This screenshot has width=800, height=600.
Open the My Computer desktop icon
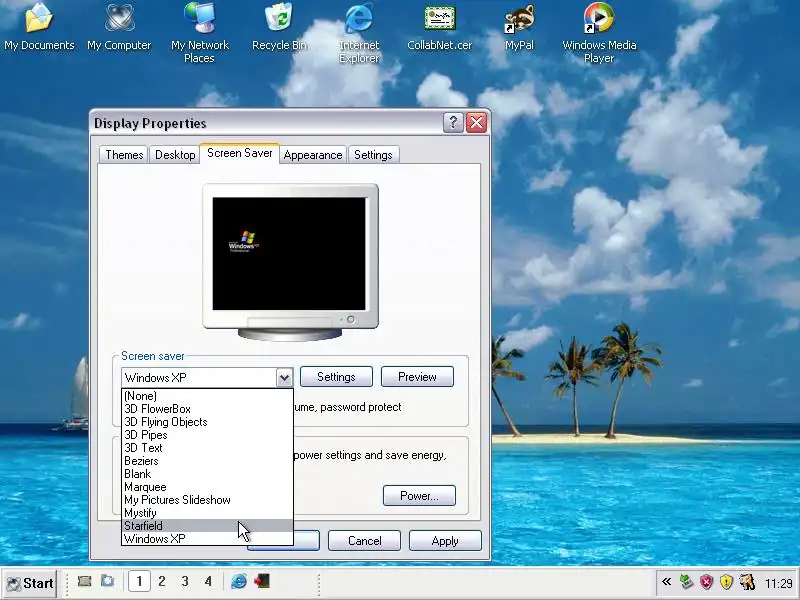click(119, 28)
